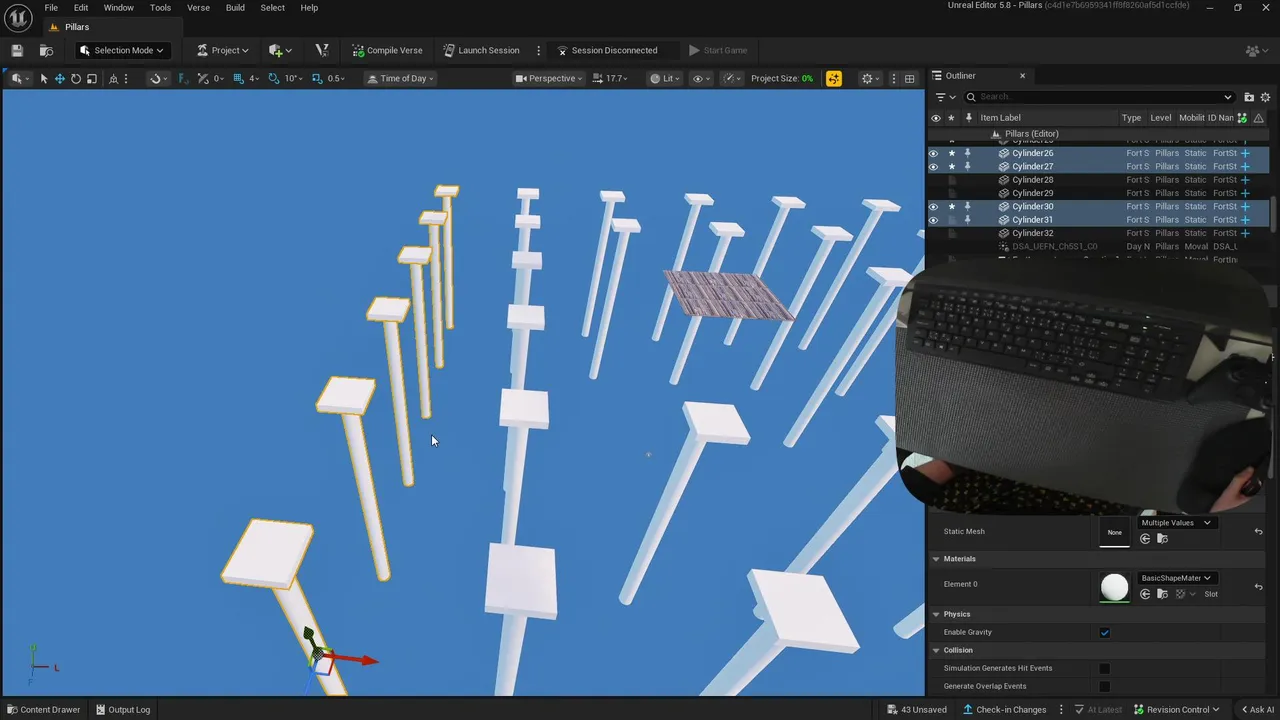Viewport: 1280px width, 720px height.
Task: Reset Static Mesh to default value arrow
Action: pyautogui.click(x=1258, y=532)
